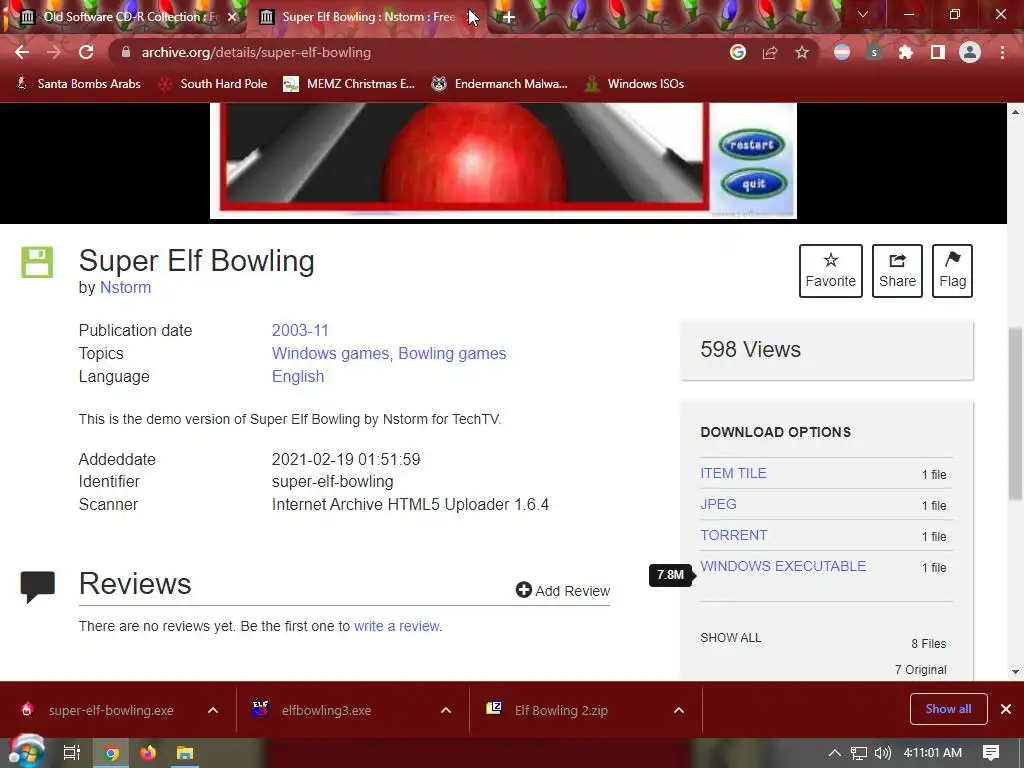Click the Reviews speech bubble icon
The image size is (1024, 768).
coord(38,586)
